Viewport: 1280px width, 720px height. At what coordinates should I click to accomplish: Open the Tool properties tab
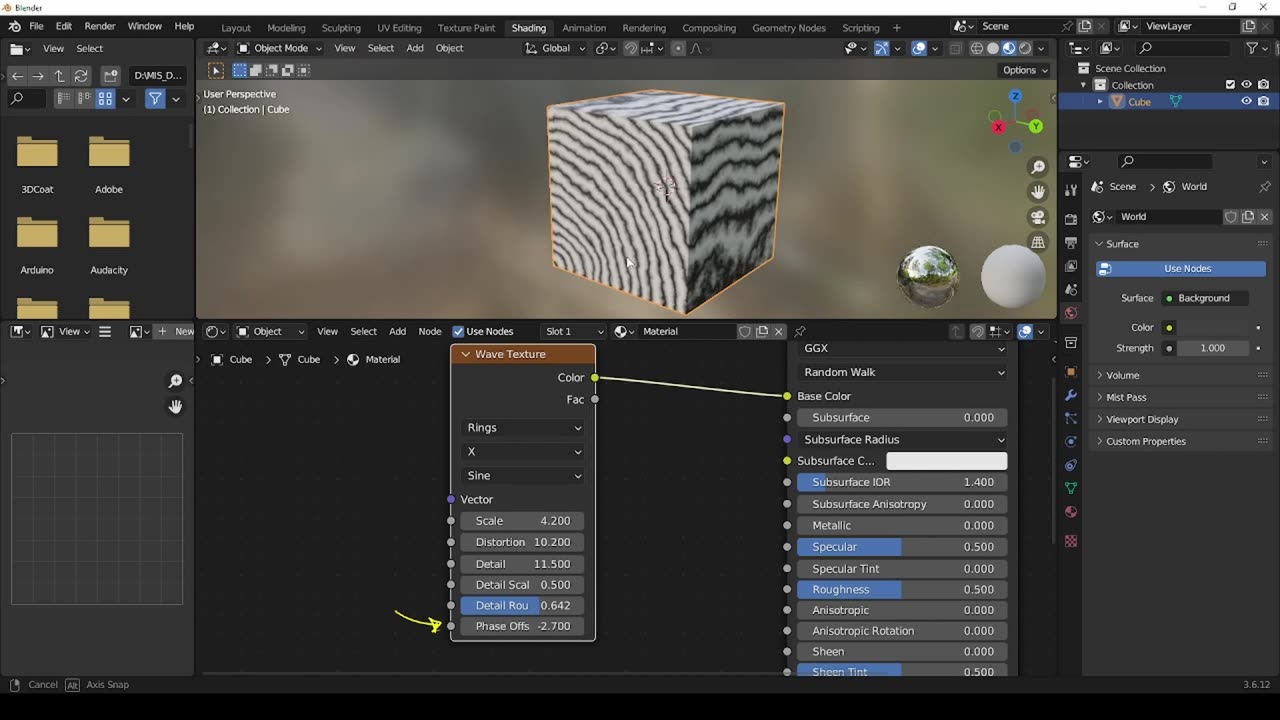[x=1071, y=190]
